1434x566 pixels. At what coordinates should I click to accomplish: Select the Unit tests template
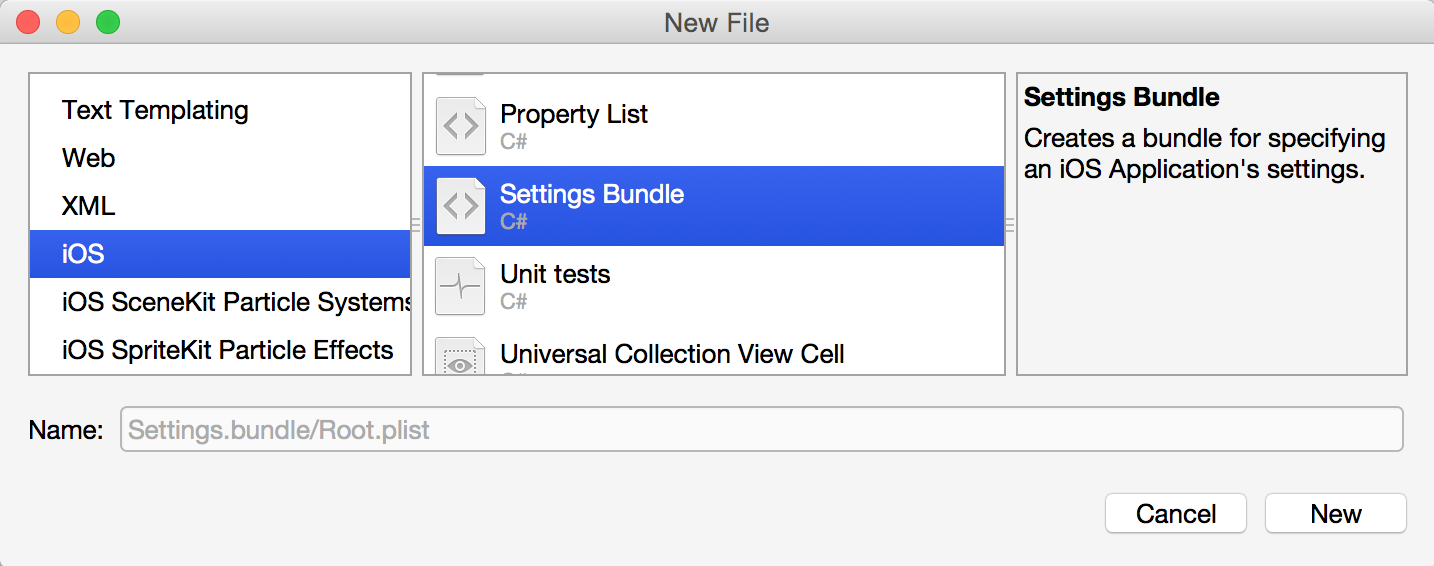tap(555, 275)
